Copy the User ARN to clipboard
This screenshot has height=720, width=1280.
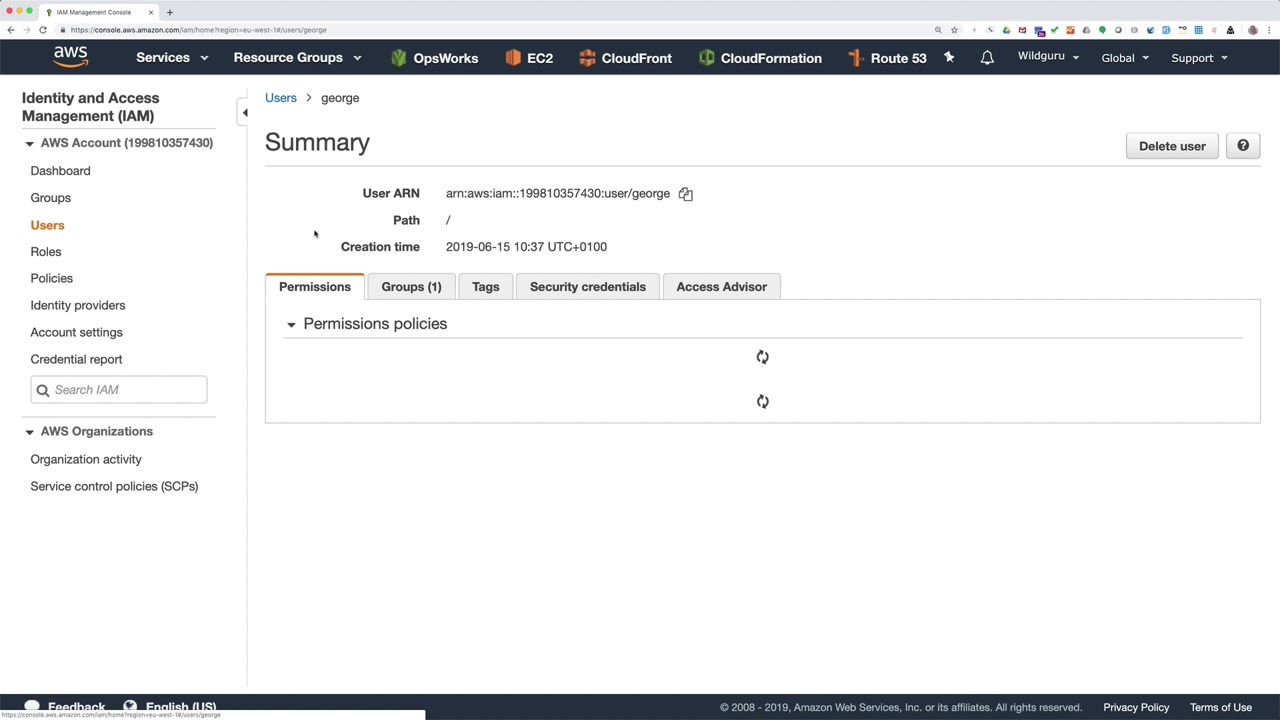[686, 194]
